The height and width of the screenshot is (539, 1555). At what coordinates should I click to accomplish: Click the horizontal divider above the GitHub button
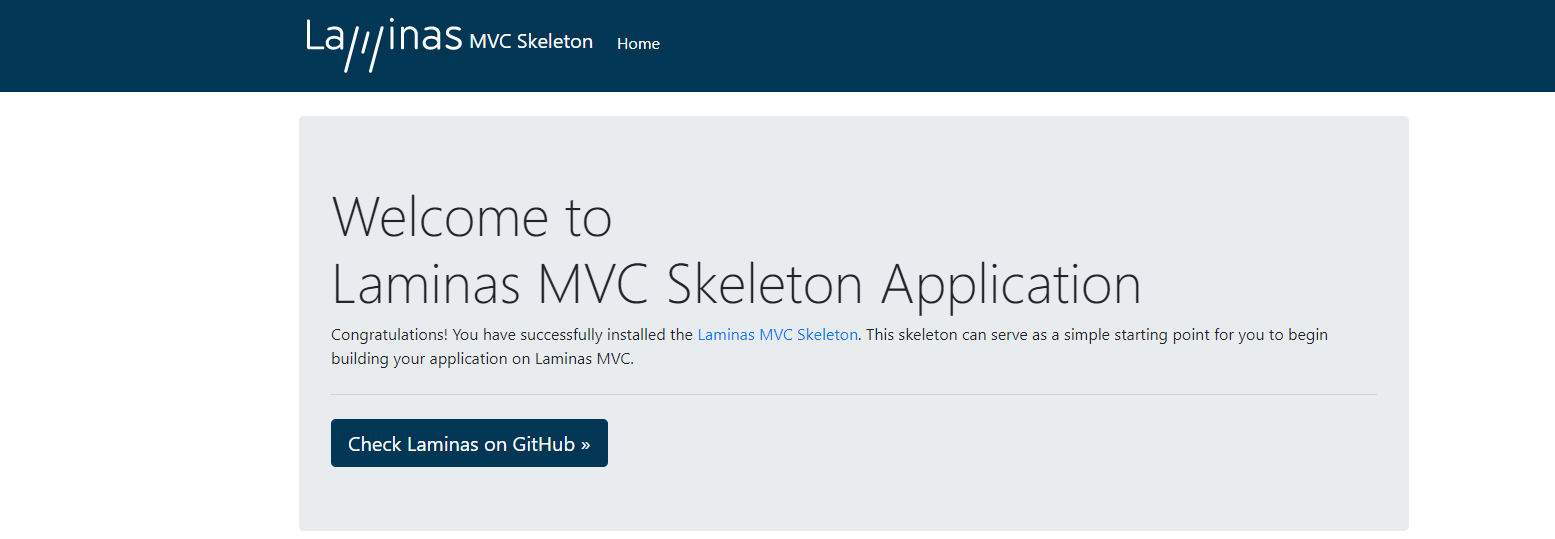coord(854,395)
